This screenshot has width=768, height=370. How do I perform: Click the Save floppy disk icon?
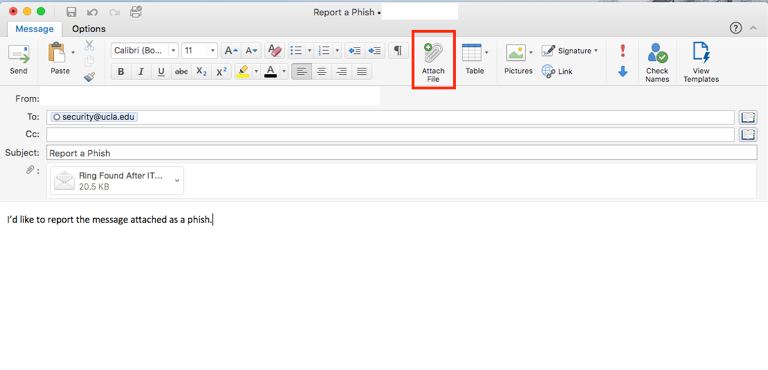pos(72,12)
